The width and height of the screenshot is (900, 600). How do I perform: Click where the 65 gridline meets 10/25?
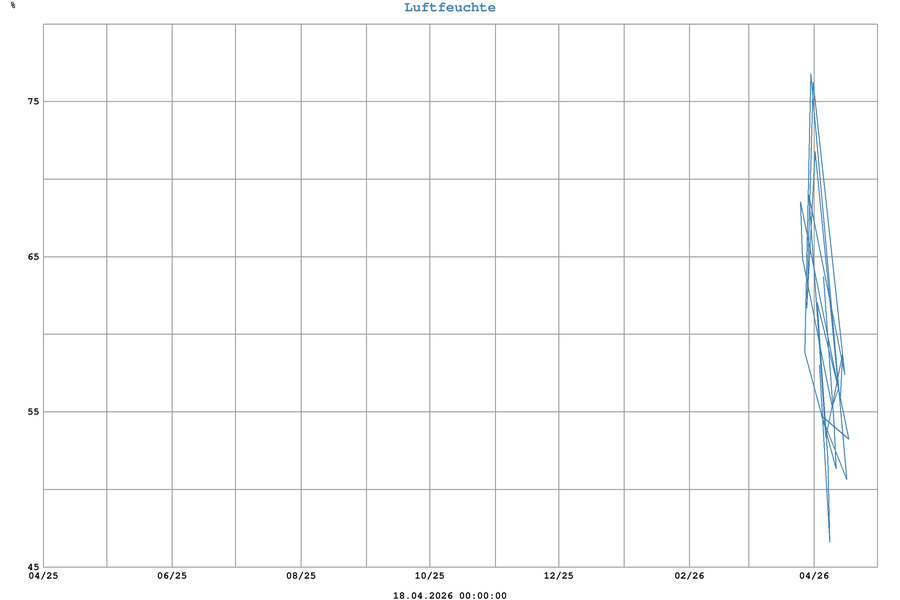pos(430,257)
